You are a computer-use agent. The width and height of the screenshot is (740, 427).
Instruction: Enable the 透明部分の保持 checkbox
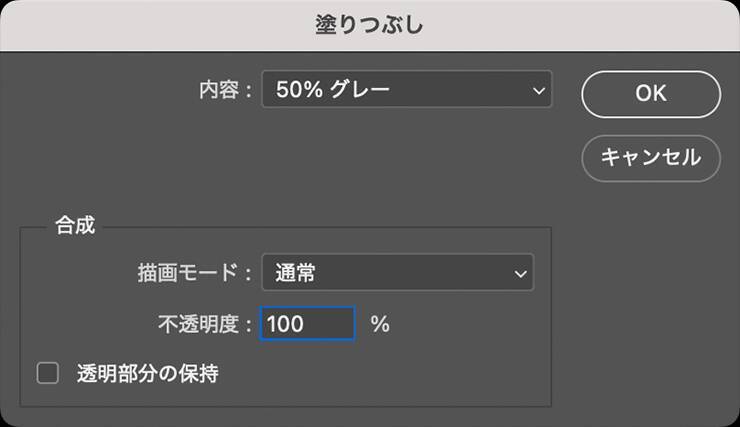click(x=48, y=374)
